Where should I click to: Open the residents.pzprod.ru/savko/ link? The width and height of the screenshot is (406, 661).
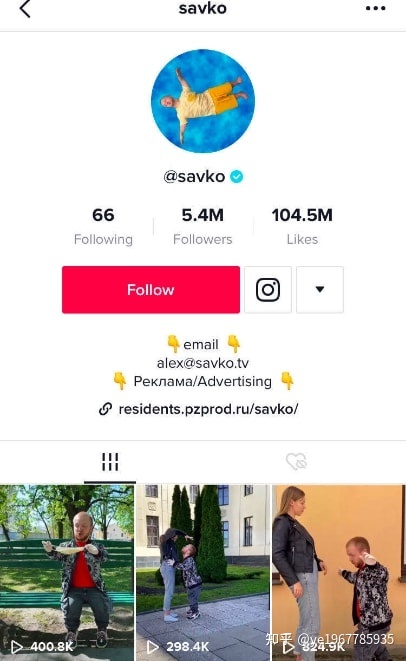(208, 409)
